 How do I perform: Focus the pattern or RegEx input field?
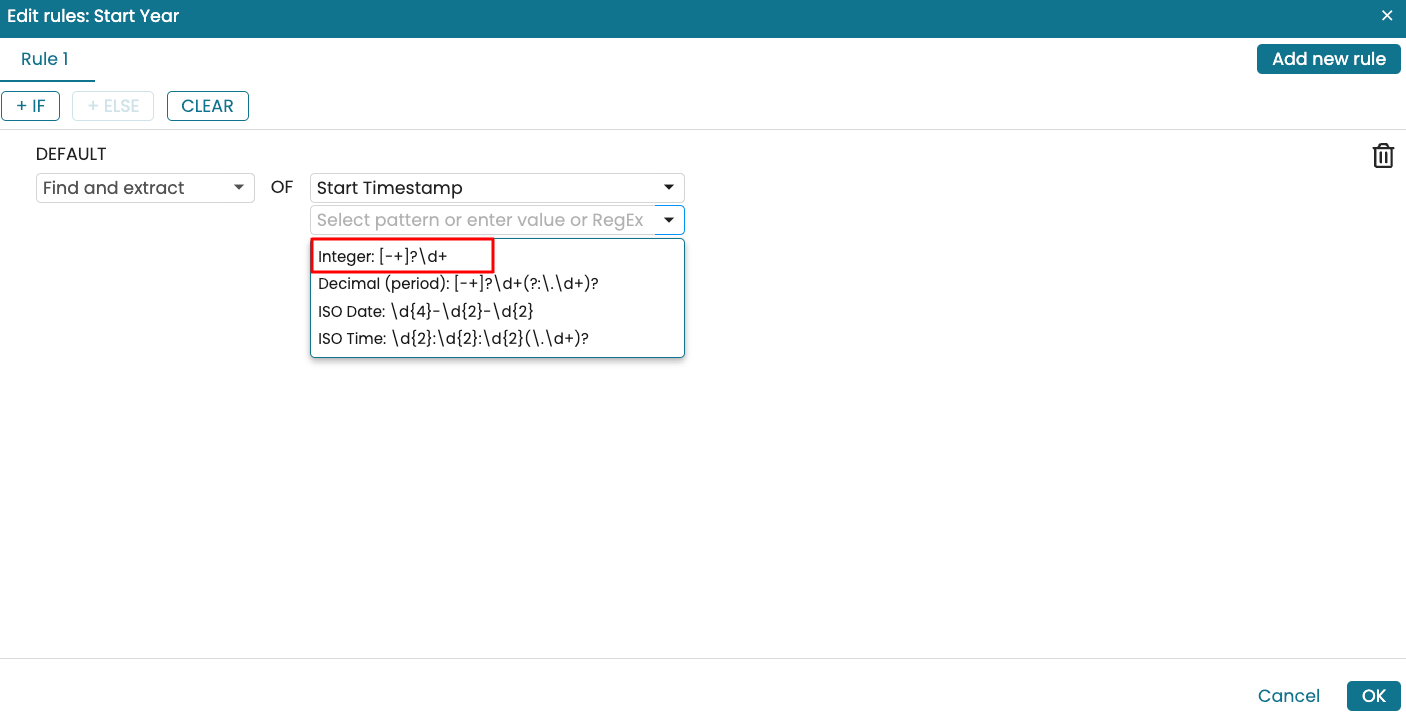tap(482, 220)
